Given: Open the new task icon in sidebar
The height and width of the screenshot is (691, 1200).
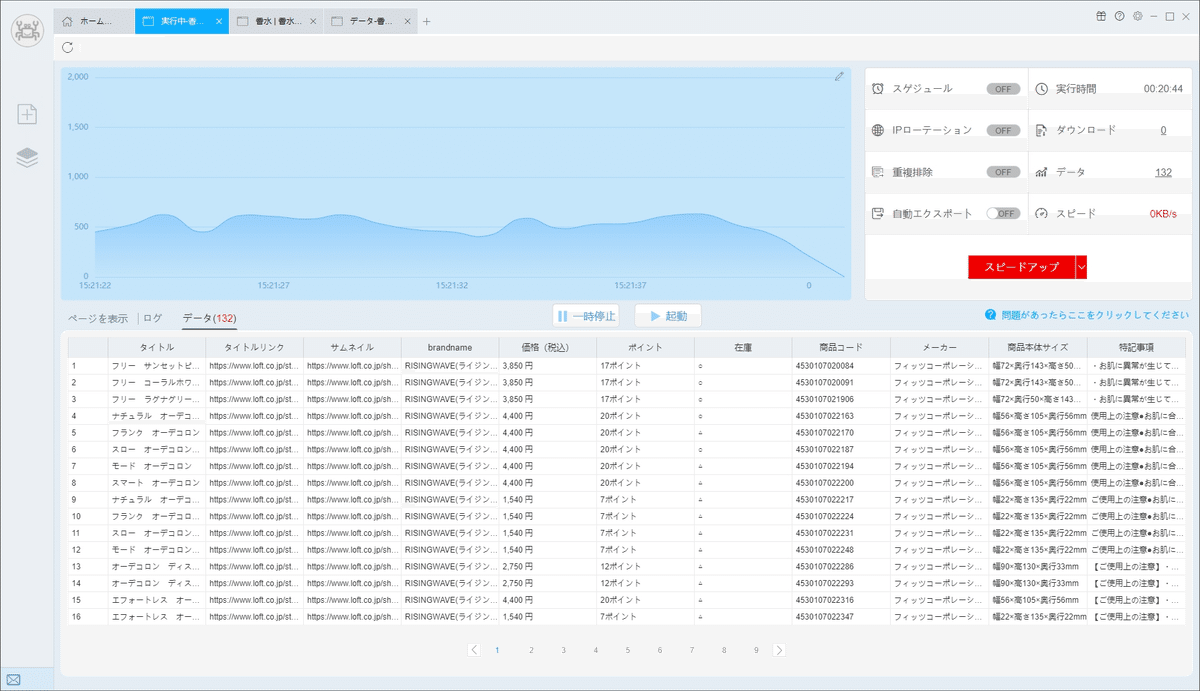Looking at the screenshot, I should 28,114.
